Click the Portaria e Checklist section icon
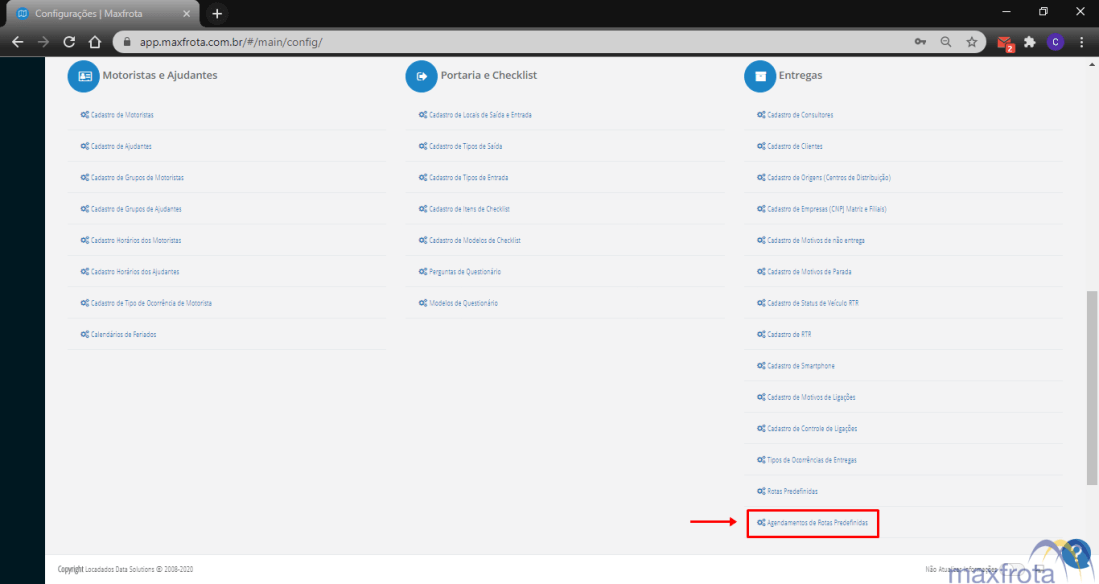Screen dimensions: 1099x584 [x=422, y=76]
